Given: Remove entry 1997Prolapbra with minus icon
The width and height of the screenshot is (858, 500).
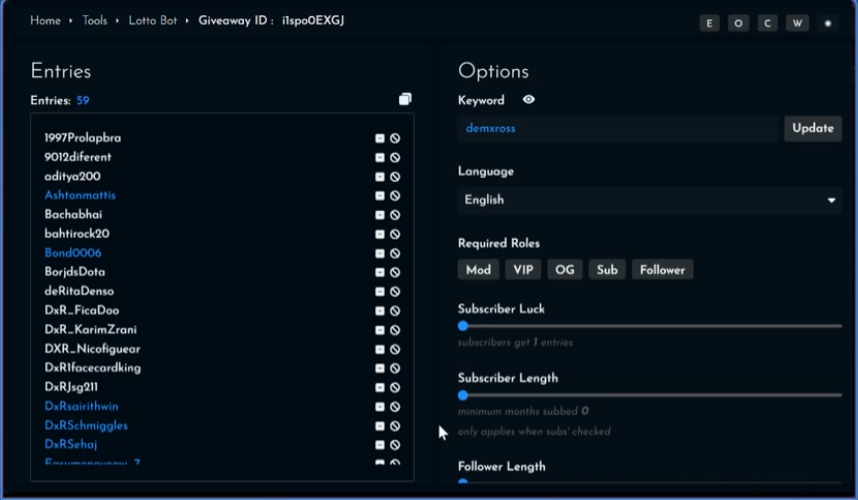Looking at the screenshot, I should tap(380, 138).
